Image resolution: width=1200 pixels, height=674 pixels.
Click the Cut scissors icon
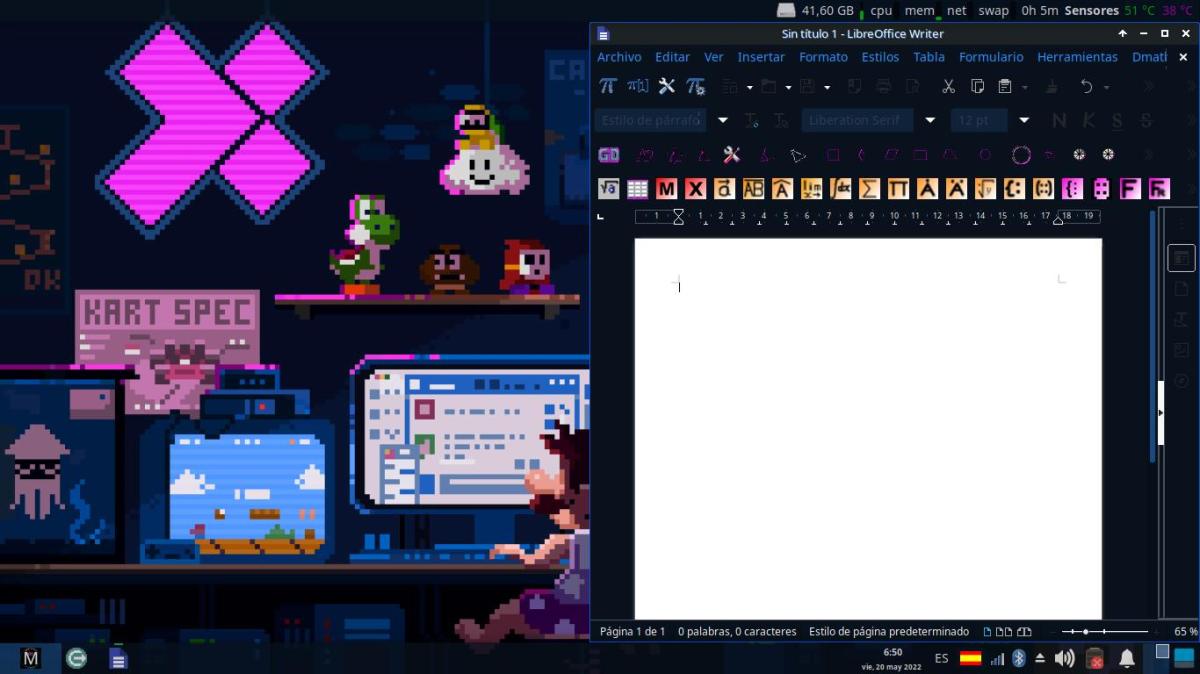pos(948,87)
